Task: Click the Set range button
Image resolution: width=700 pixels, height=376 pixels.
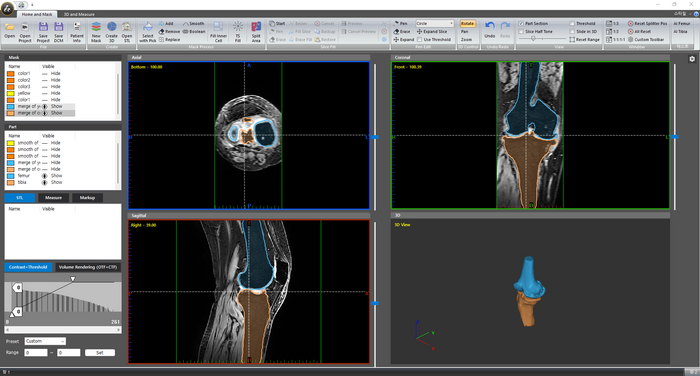Action: tap(100, 353)
